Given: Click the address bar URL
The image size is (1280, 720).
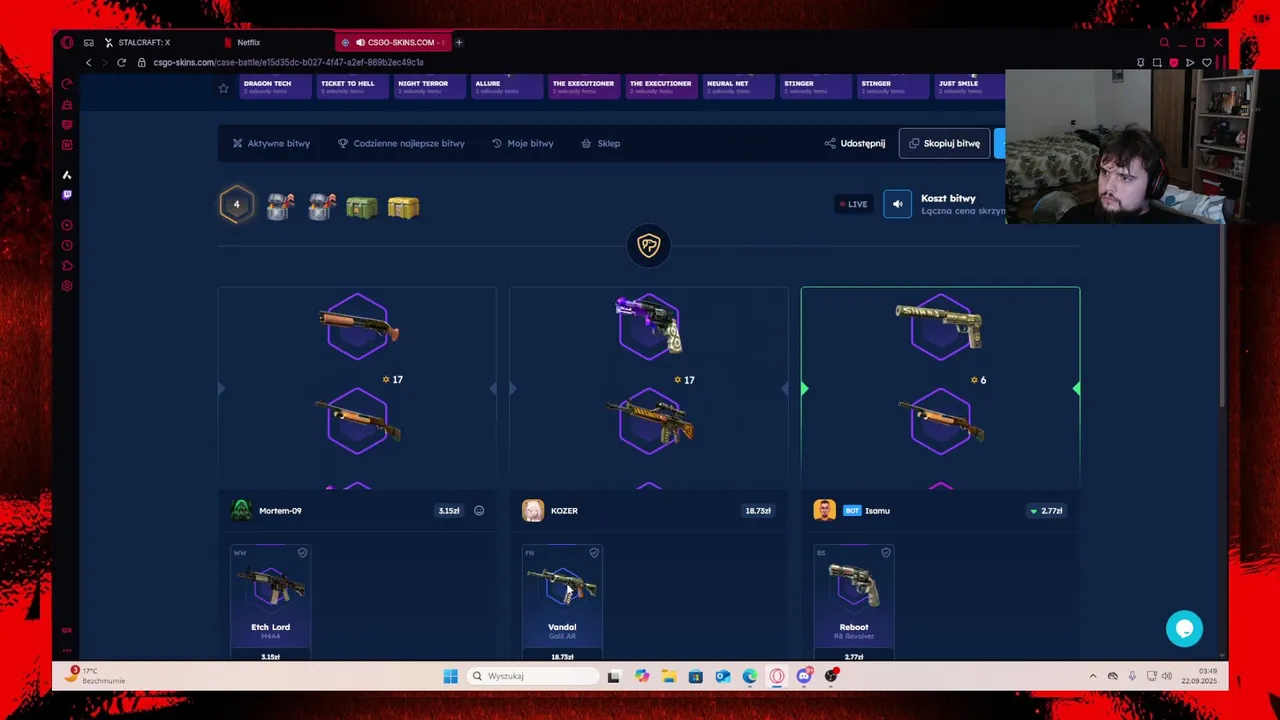Looking at the screenshot, I should tap(288, 62).
